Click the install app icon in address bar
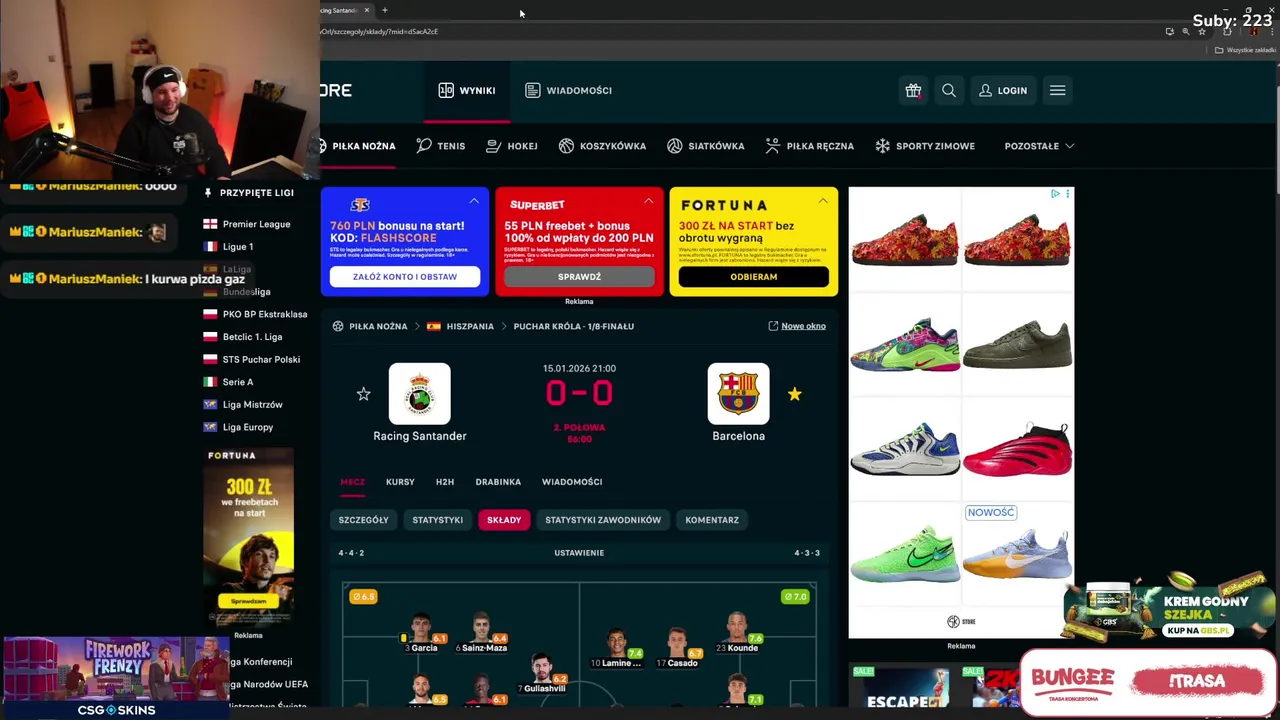Image resolution: width=1280 pixels, height=720 pixels. 1170,31
